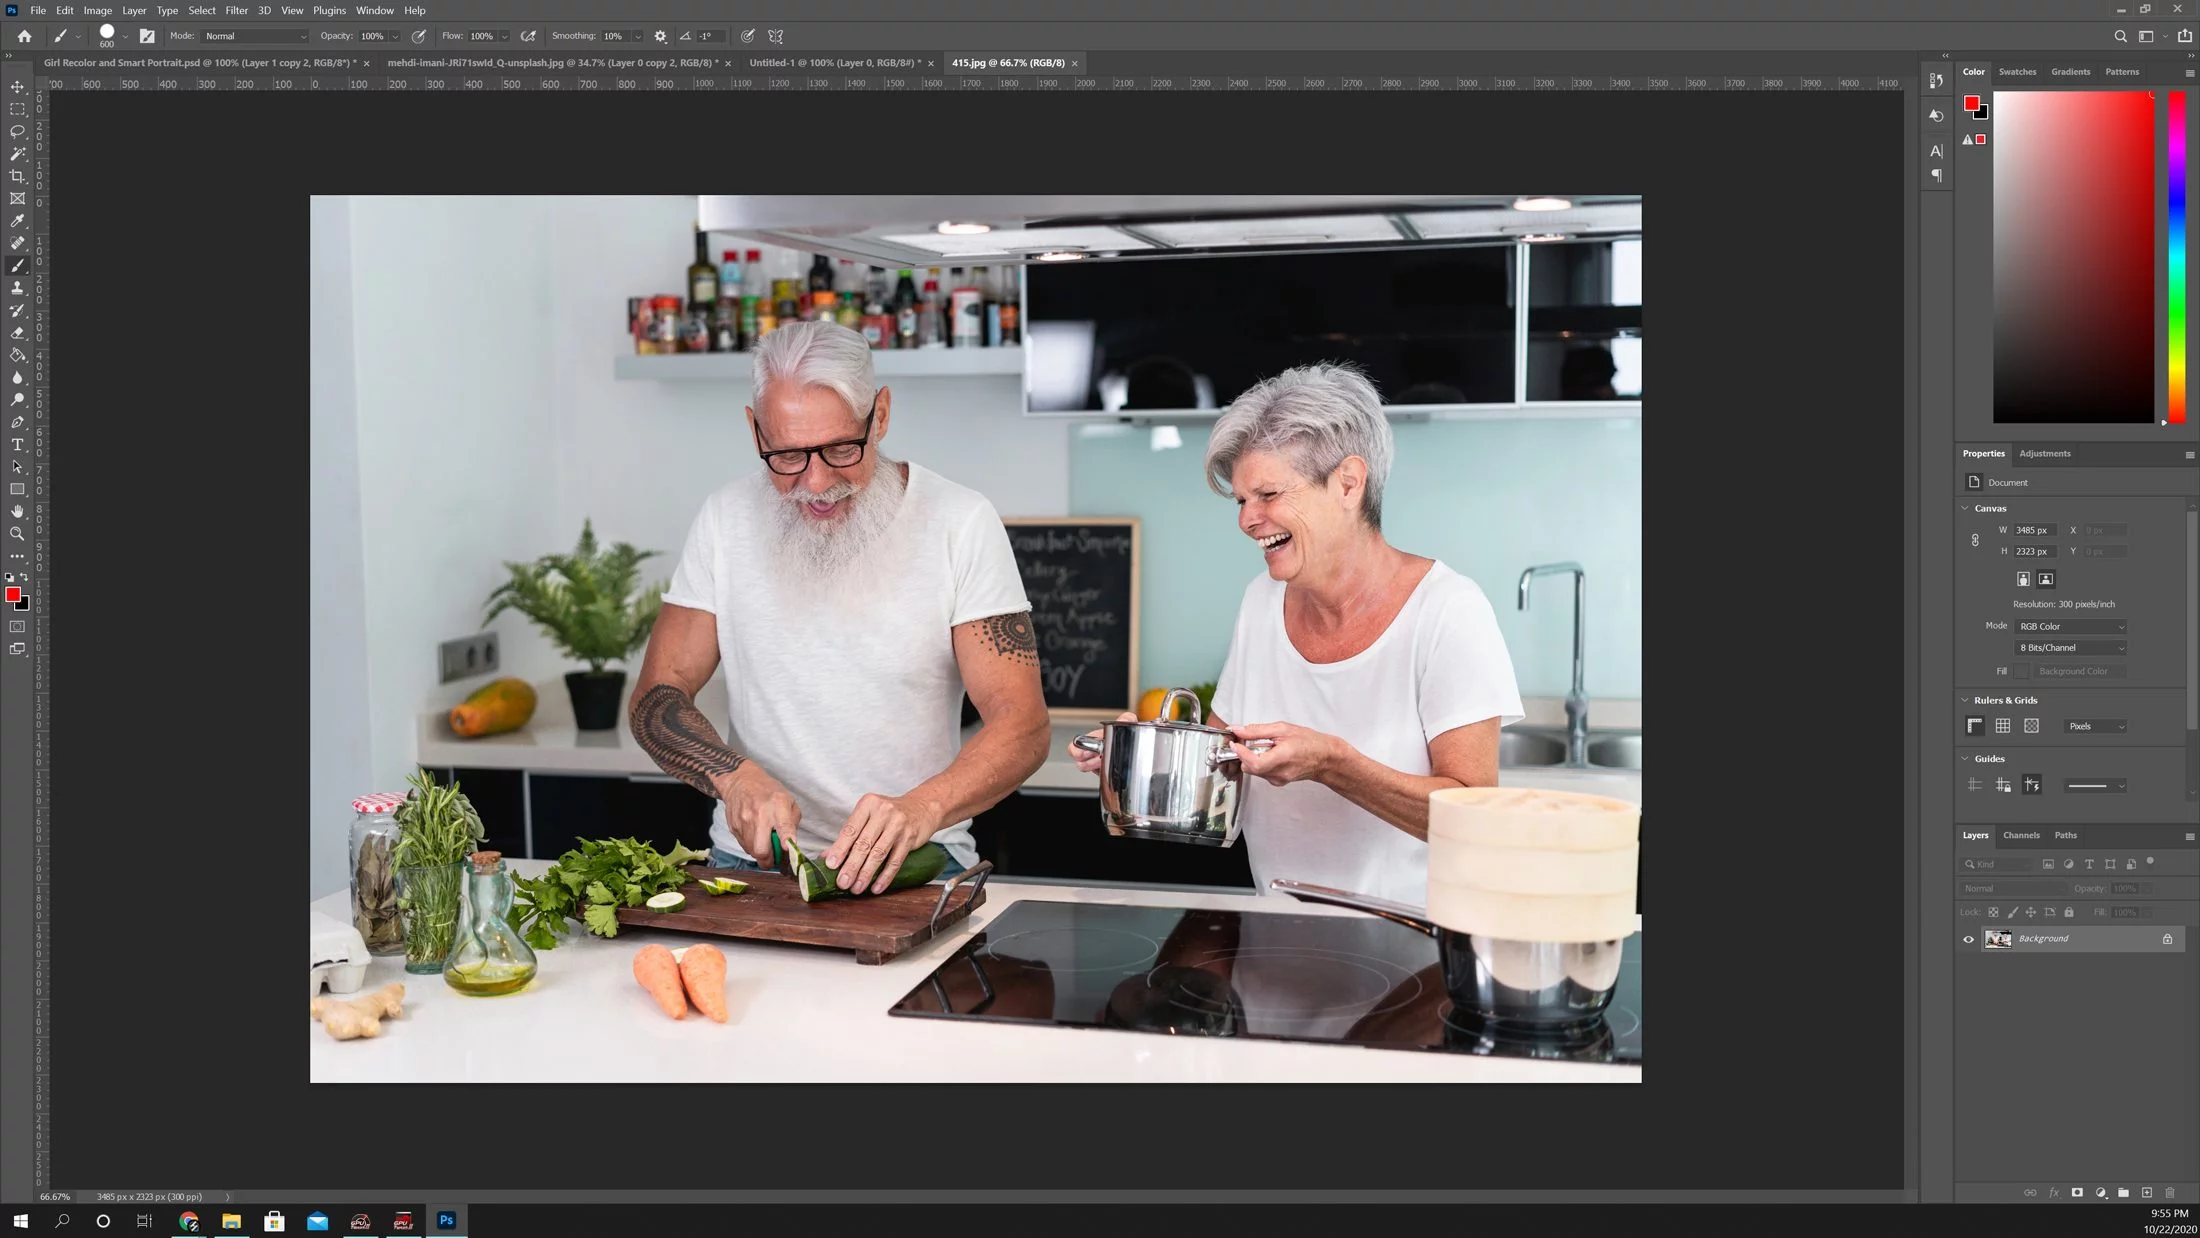Open the Flow dropdown arrow

pyautogui.click(x=504, y=36)
